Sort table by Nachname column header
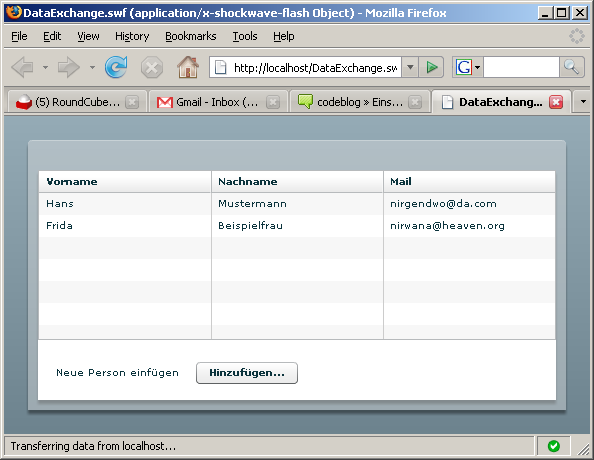Image resolution: width=594 pixels, height=460 pixels. [297, 181]
